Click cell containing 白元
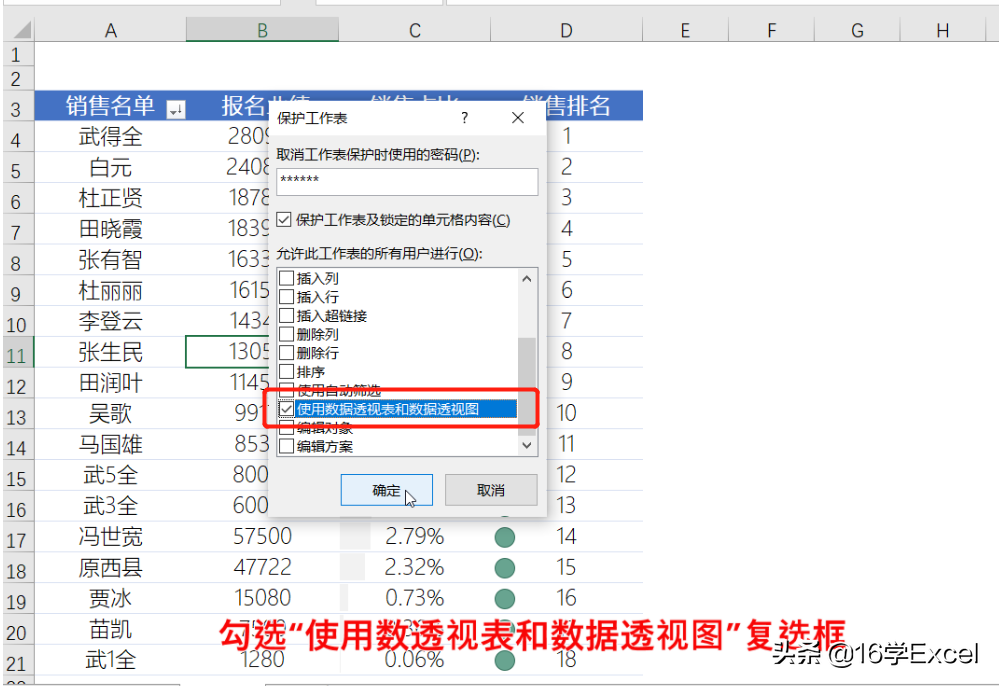Viewport: 999px width, 686px height. tap(110, 167)
